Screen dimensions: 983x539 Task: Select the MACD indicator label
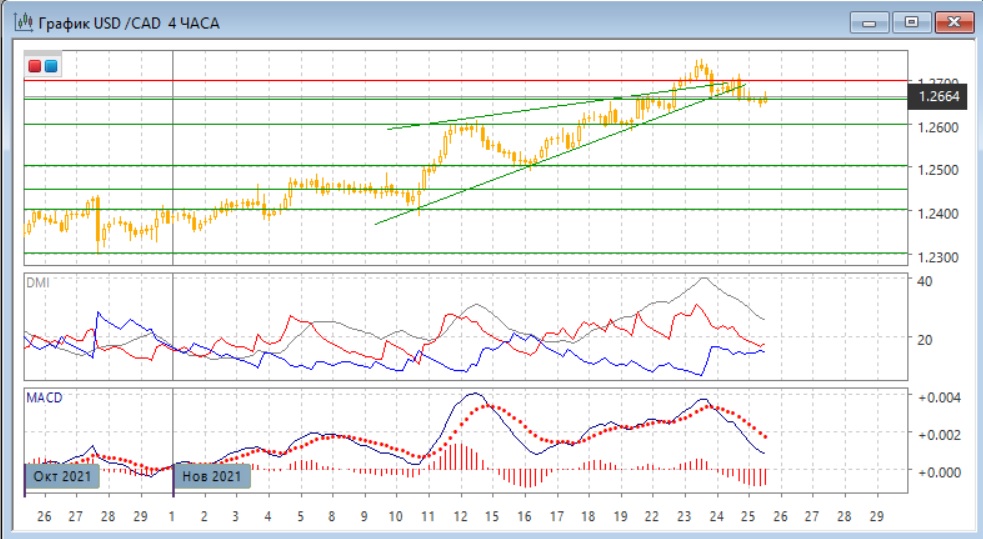click(44, 398)
